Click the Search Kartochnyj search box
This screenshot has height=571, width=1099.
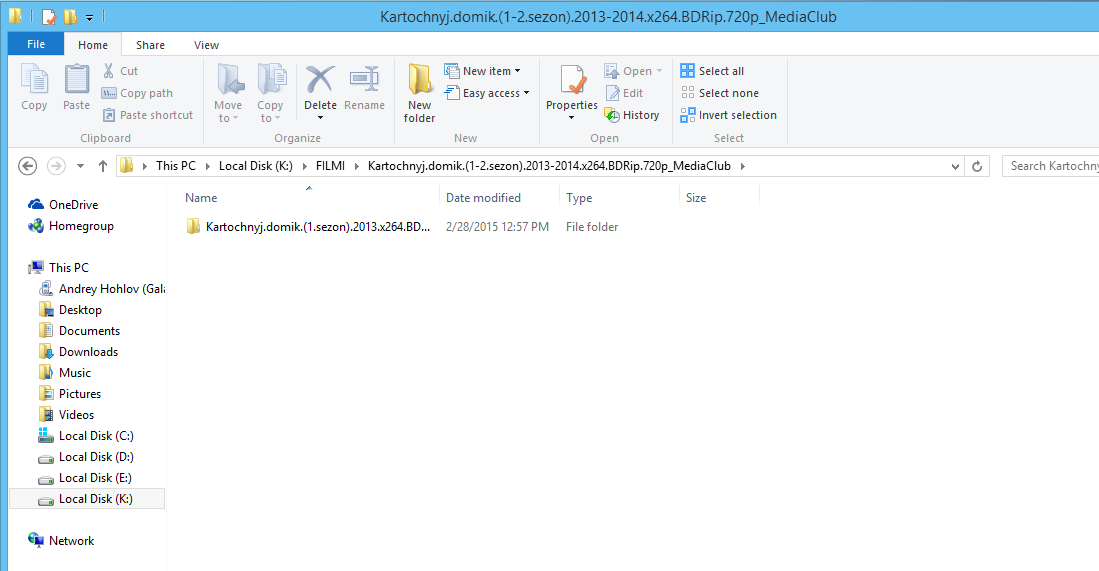(1051, 166)
